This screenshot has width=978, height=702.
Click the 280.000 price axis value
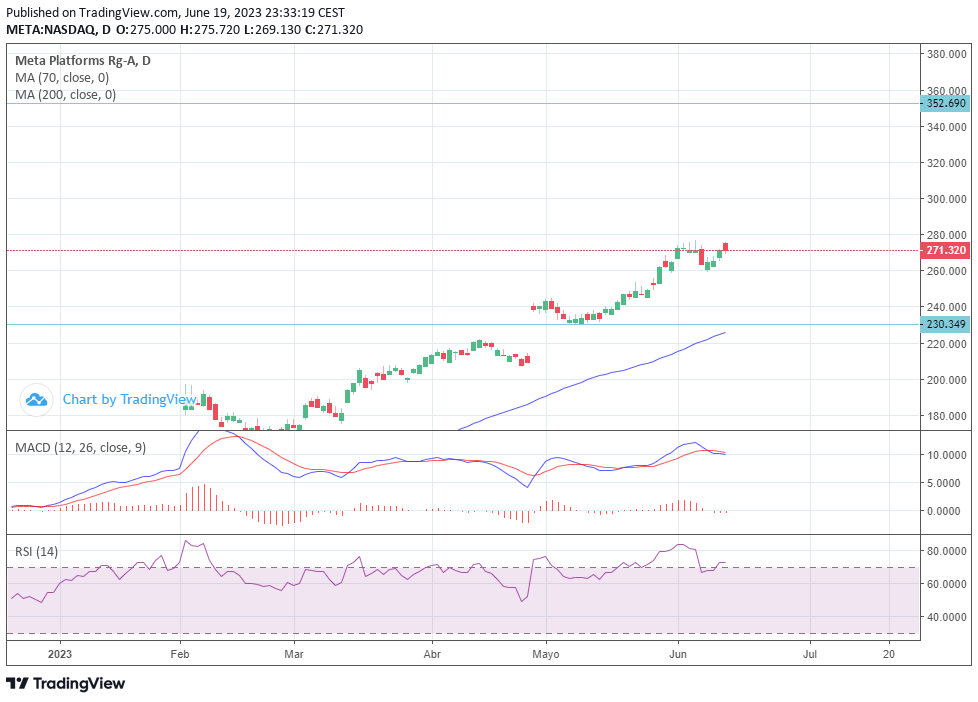[947, 235]
